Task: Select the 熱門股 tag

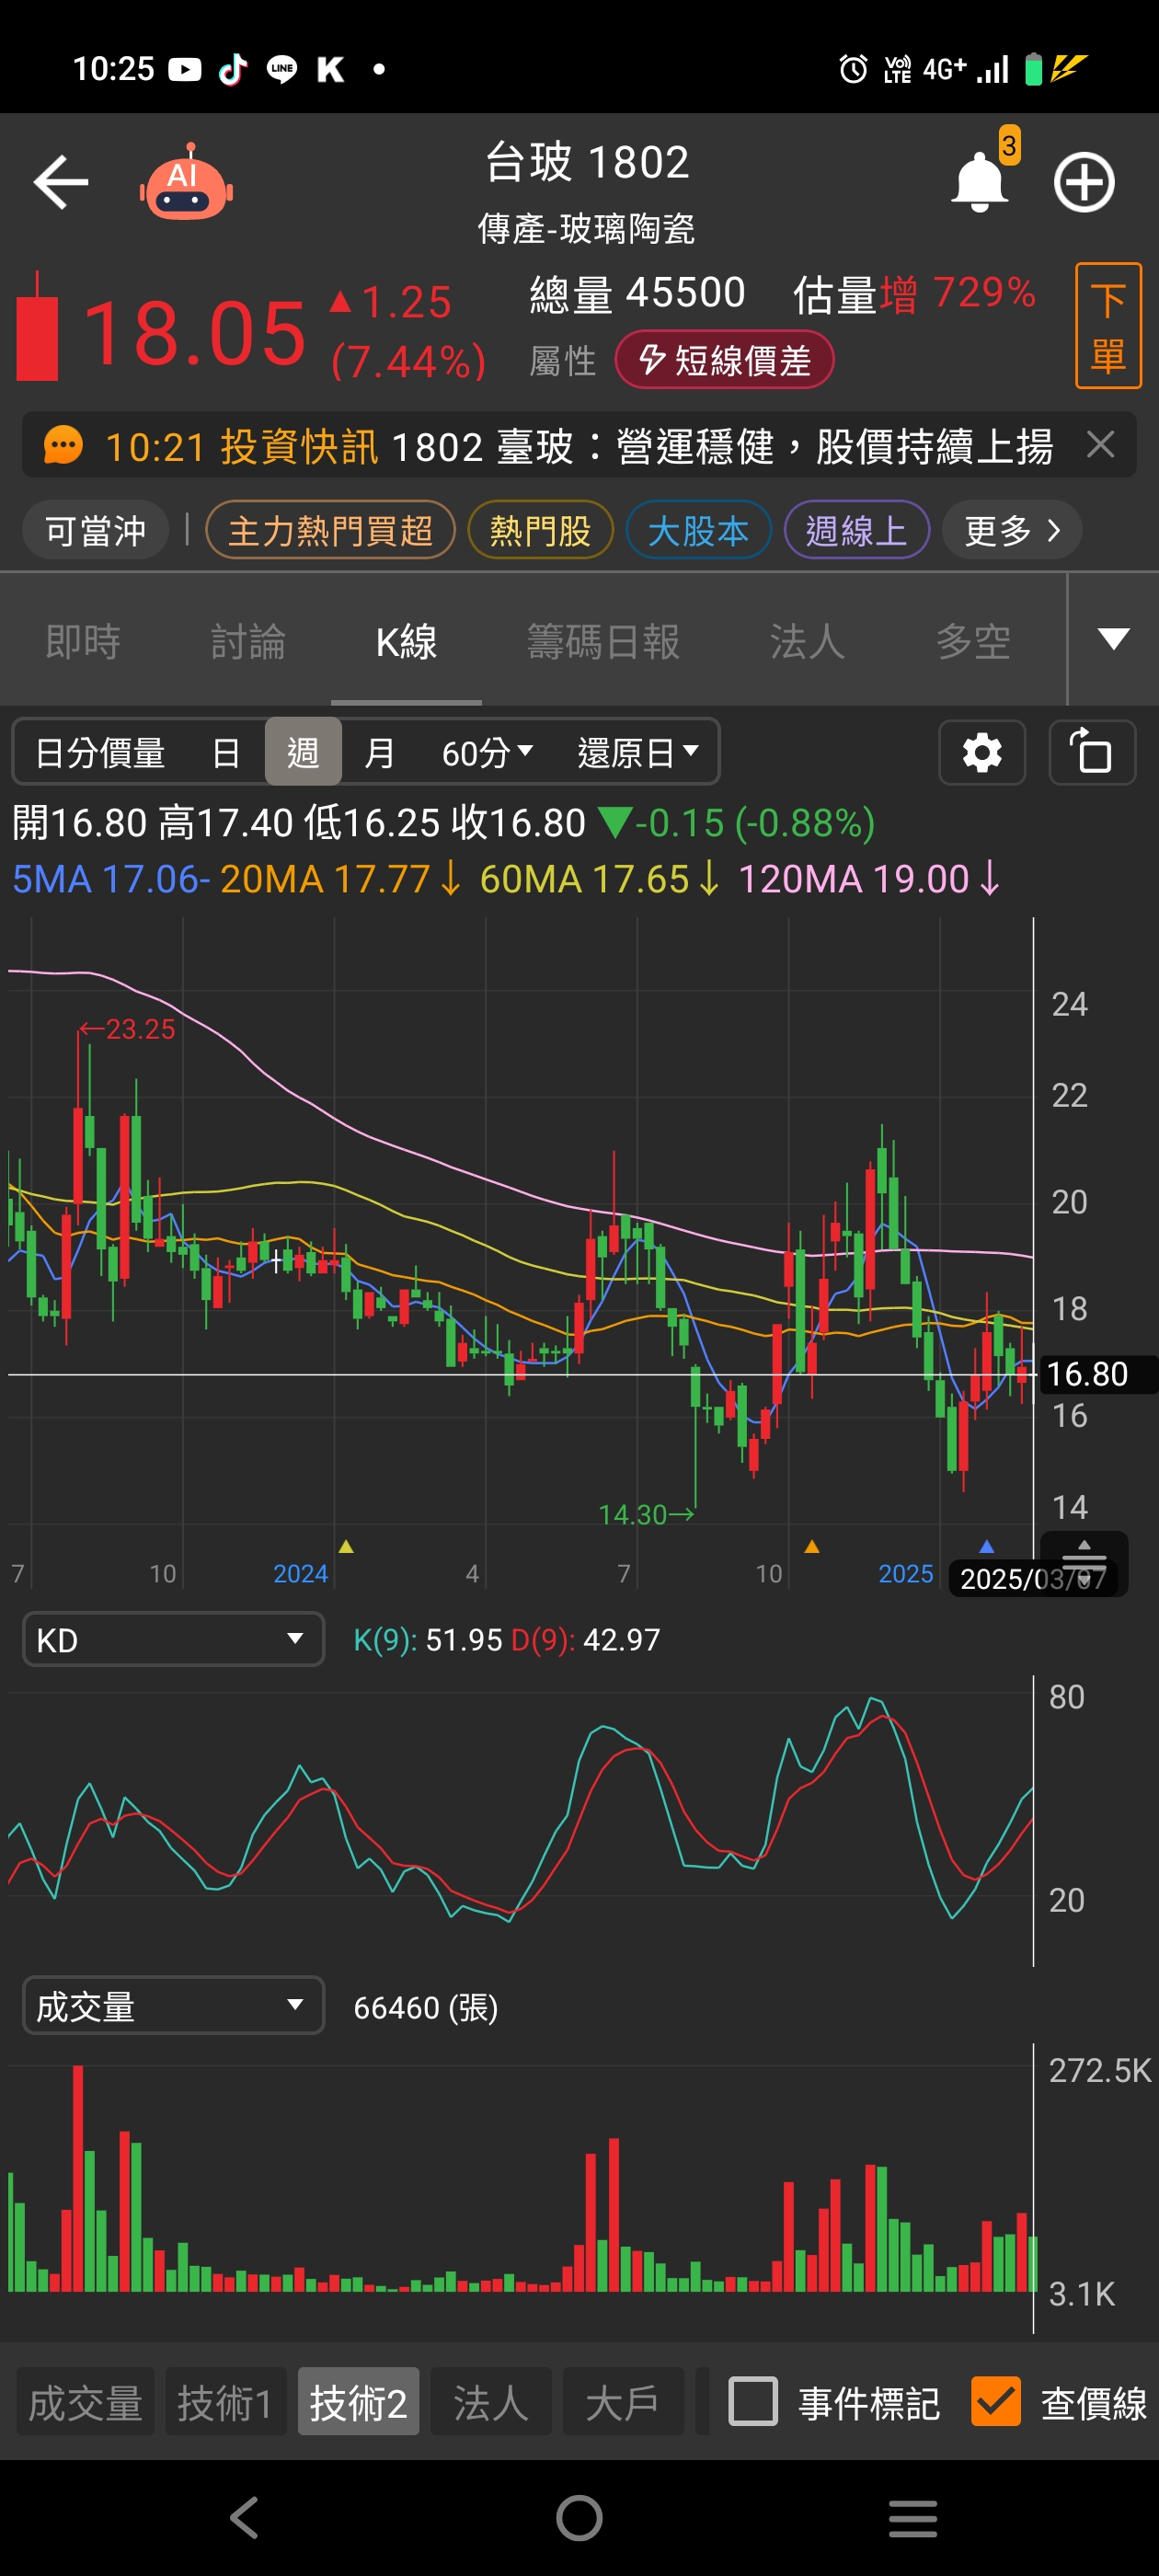Action: 540,530
